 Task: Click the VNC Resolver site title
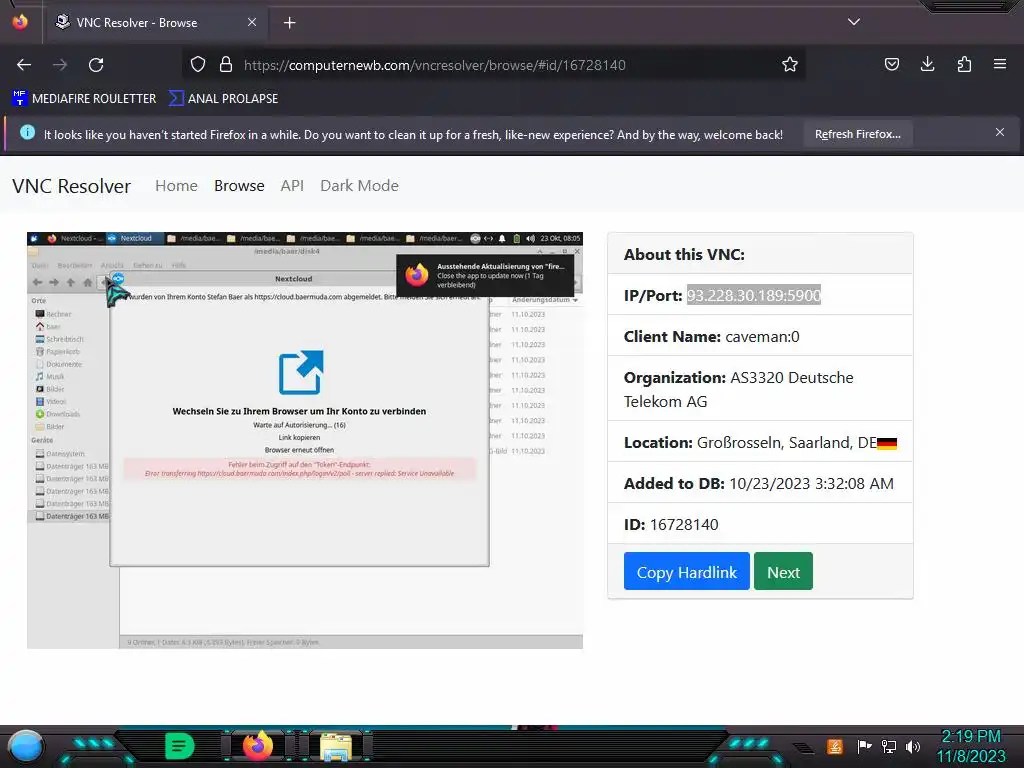71,186
